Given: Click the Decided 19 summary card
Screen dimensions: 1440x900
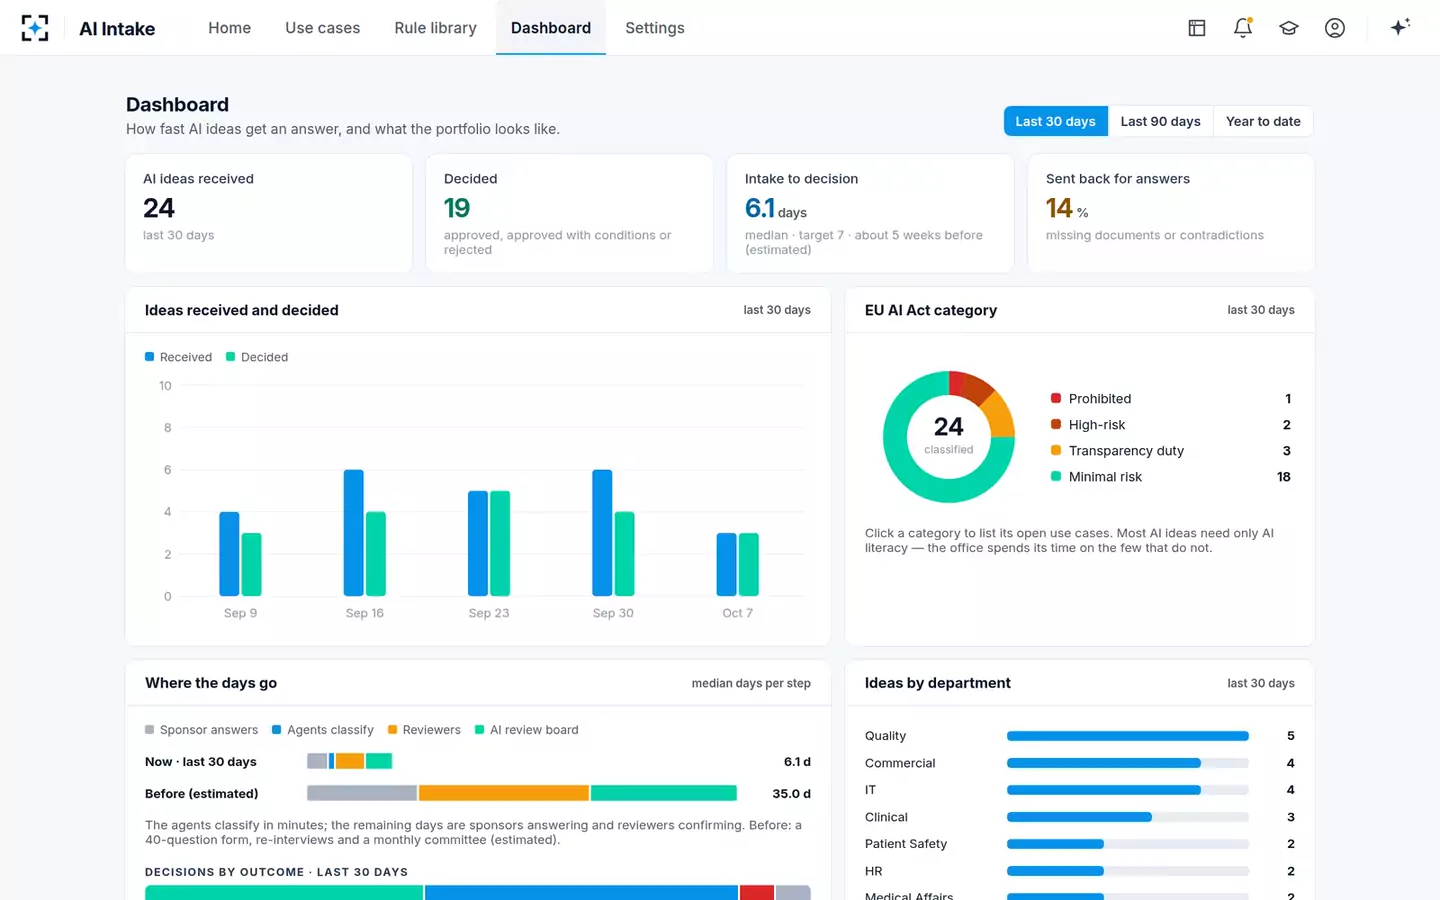Looking at the screenshot, I should [x=570, y=213].
